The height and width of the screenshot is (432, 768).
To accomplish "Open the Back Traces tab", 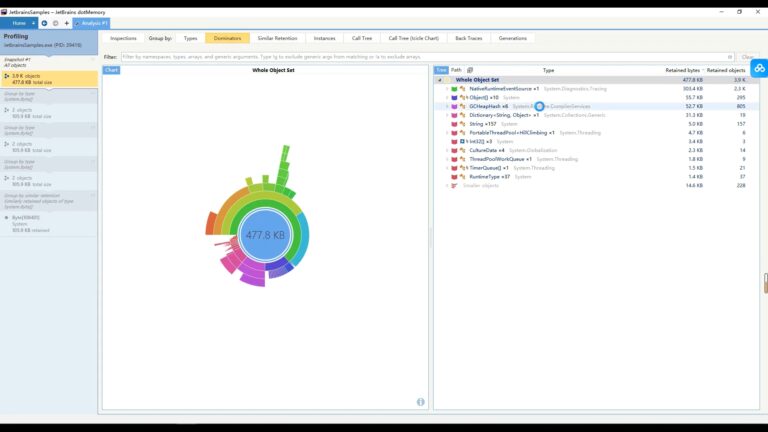I will click(x=469, y=38).
